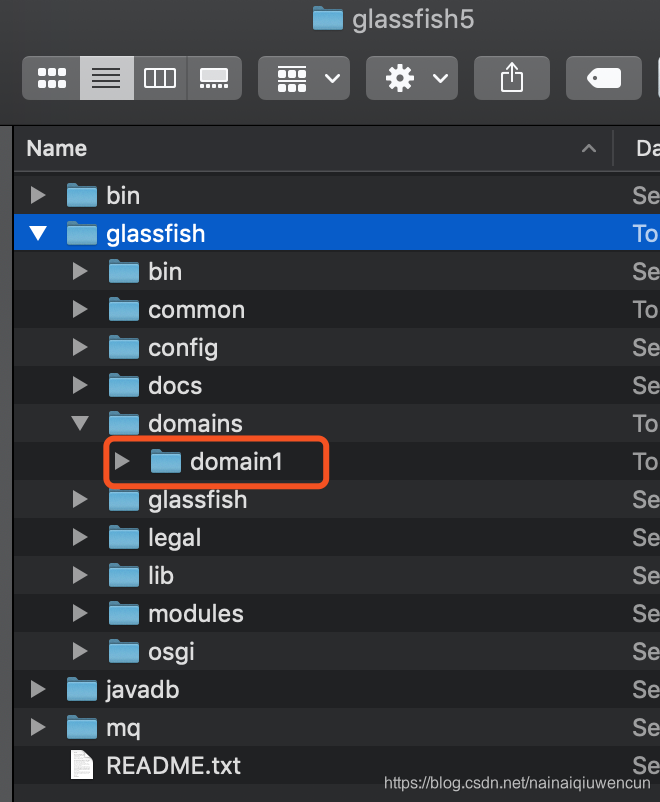This screenshot has width=660, height=802.
Task: Select the 'domain1' folder name
Action: [x=236, y=461]
